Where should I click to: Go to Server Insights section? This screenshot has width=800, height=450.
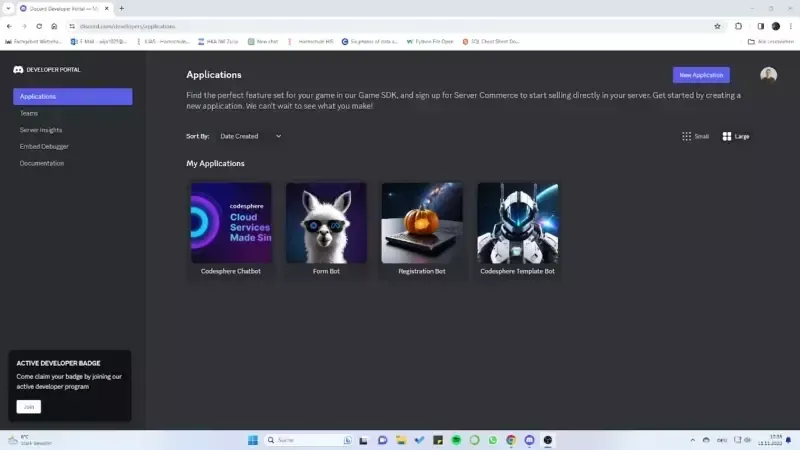(x=41, y=130)
